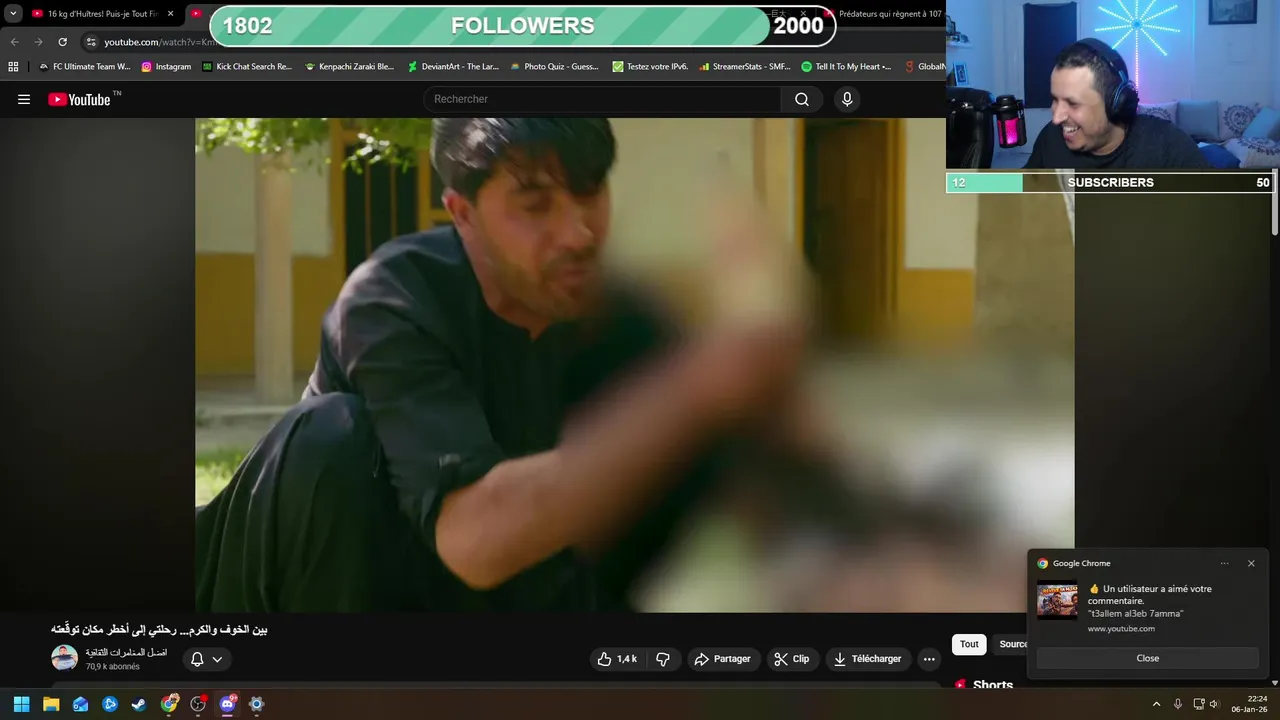Screen dimensions: 1280x720
Task: Open Kick Chat Search bookmark
Action: click(247, 67)
